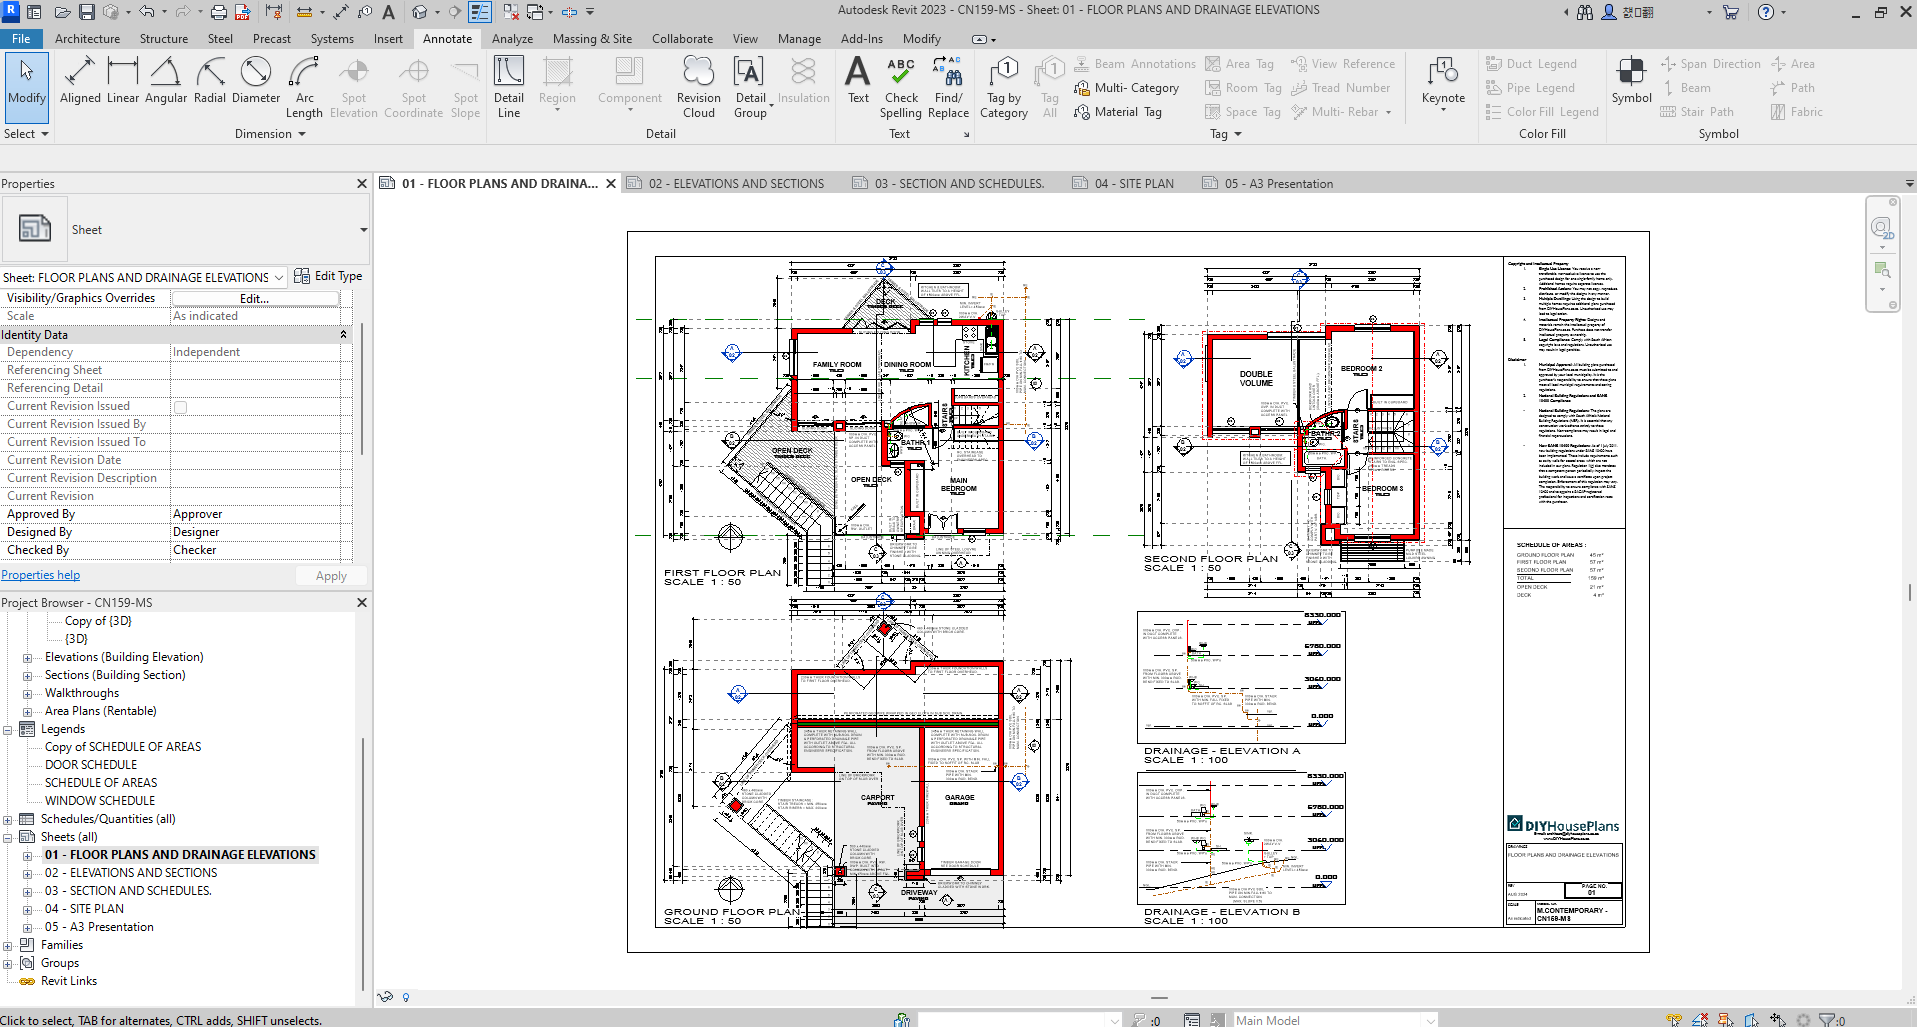This screenshot has width=1917, height=1027.
Task: Activate the Revision Cloud tool
Action: click(698, 87)
